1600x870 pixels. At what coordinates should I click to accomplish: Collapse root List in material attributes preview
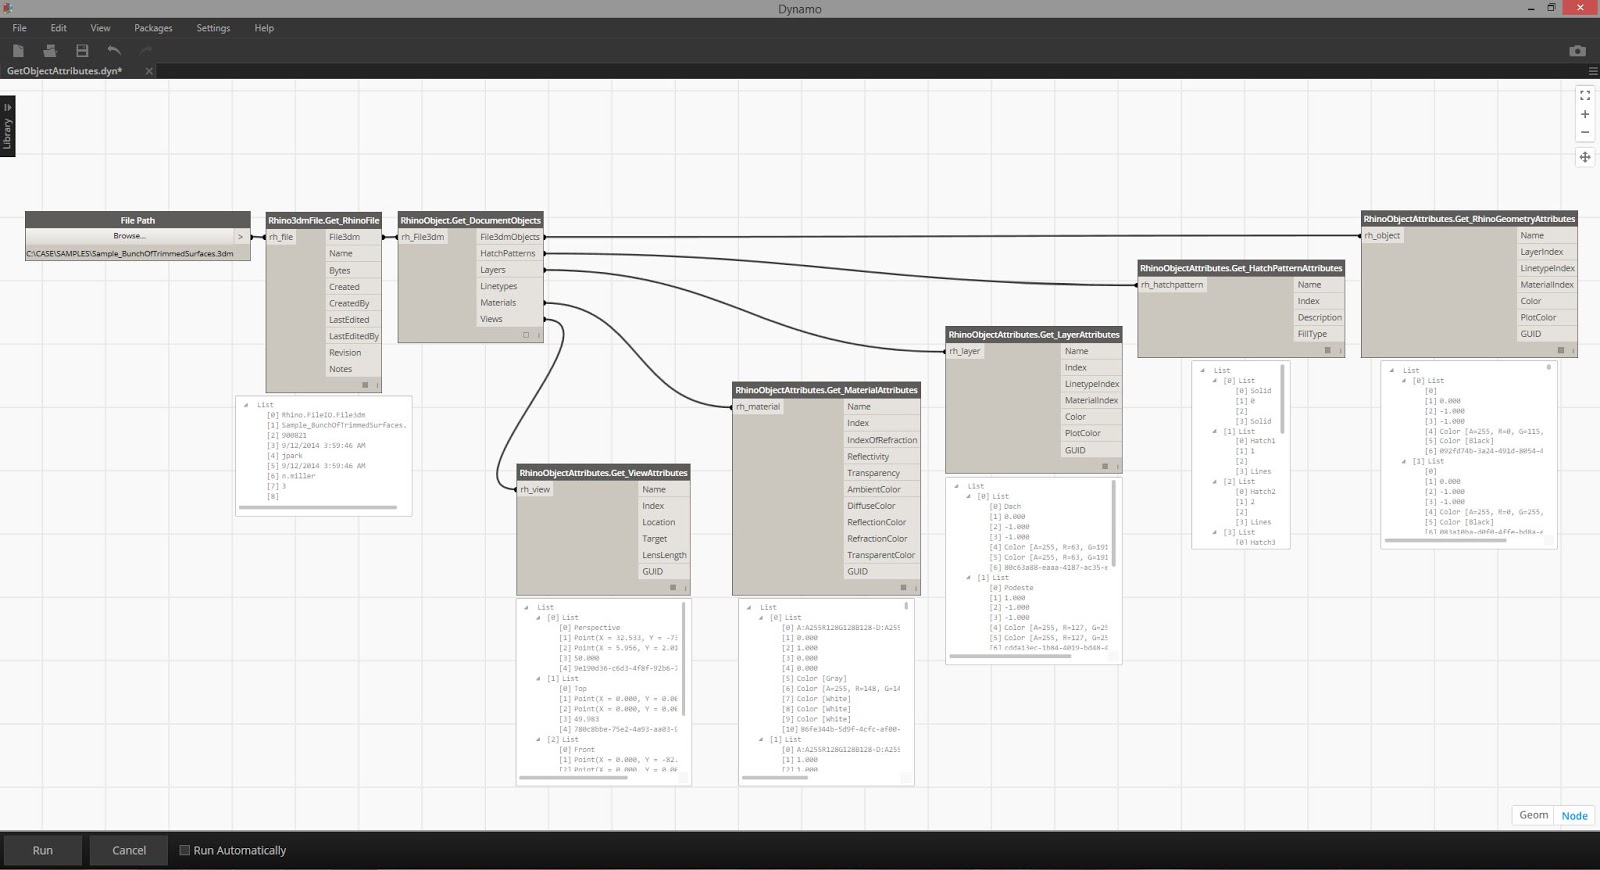749,607
